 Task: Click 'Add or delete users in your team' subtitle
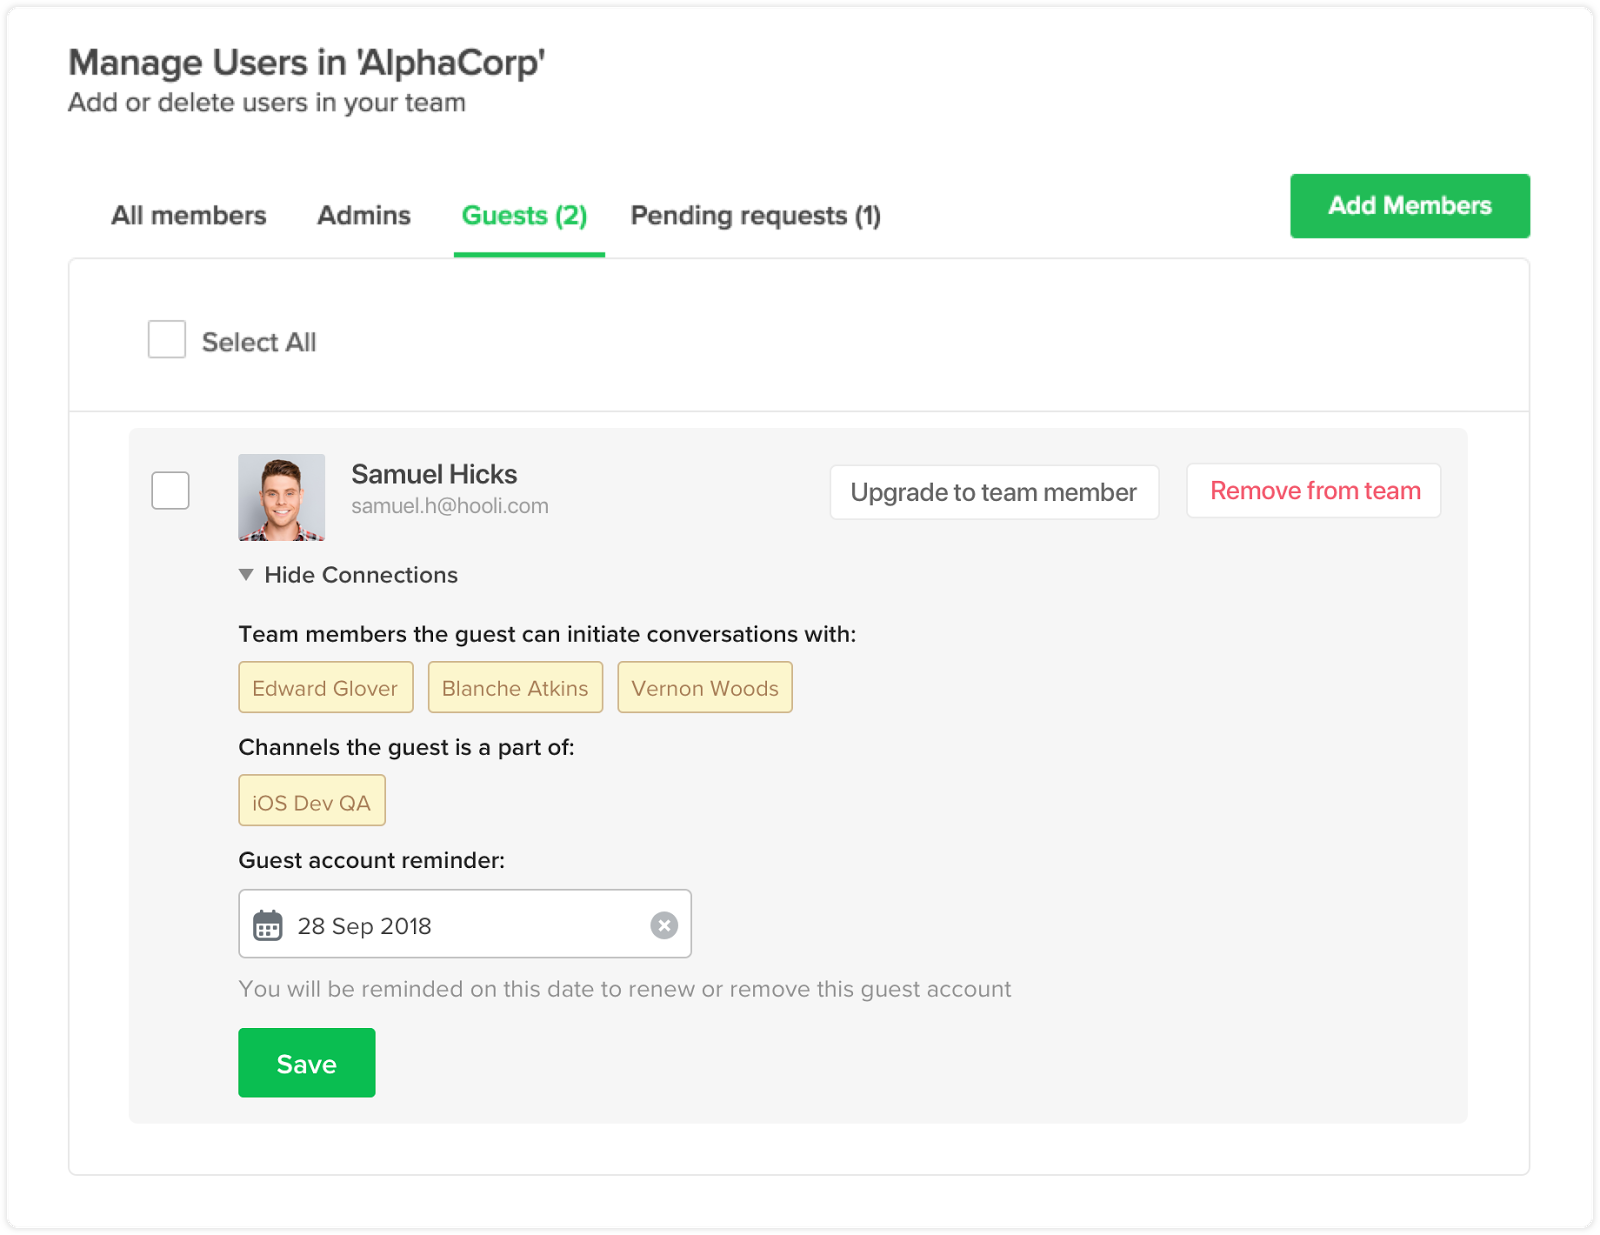click(267, 103)
